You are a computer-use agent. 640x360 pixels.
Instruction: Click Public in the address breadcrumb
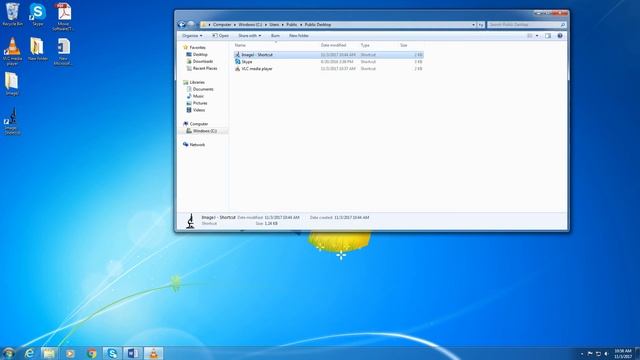click(291, 25)
